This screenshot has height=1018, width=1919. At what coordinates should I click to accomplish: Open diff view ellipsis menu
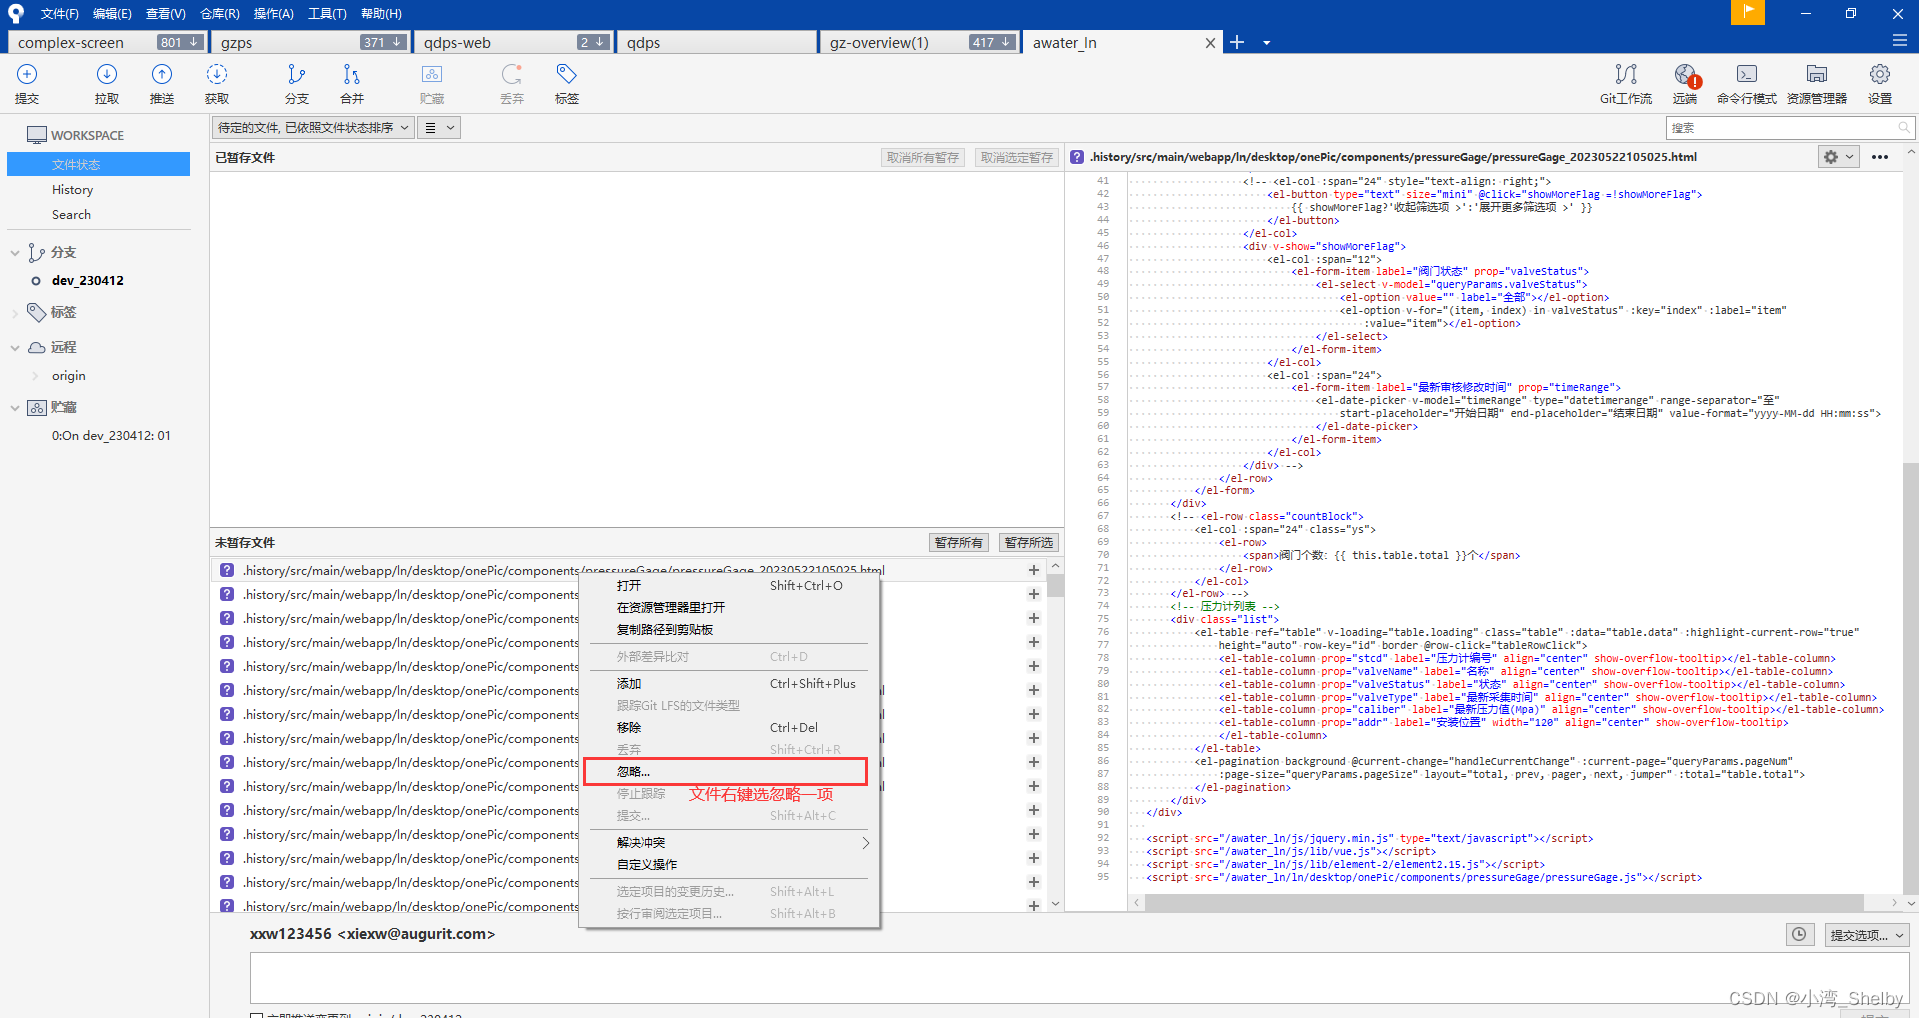(1880, 157)
